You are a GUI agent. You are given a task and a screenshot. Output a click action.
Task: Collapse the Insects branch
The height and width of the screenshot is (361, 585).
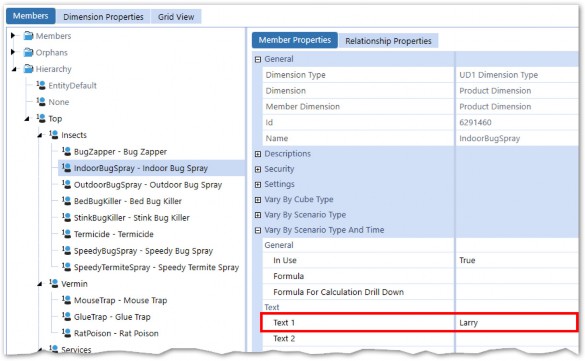click(x=40, y=135)
